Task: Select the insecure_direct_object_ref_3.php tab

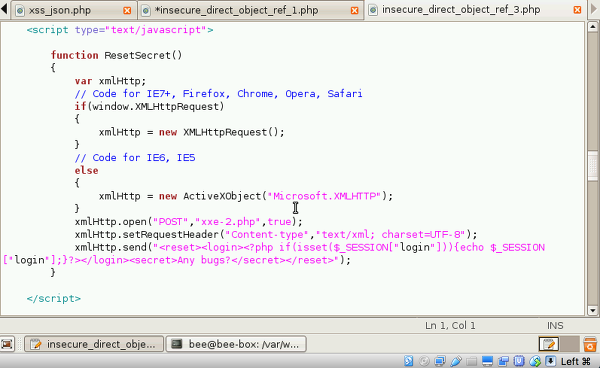Action: tap(474, 10)
